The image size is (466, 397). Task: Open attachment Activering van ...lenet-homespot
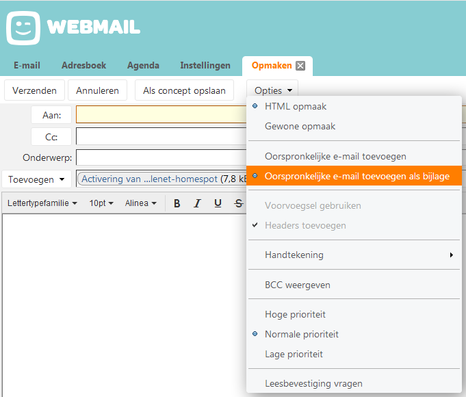pos(149,179)
